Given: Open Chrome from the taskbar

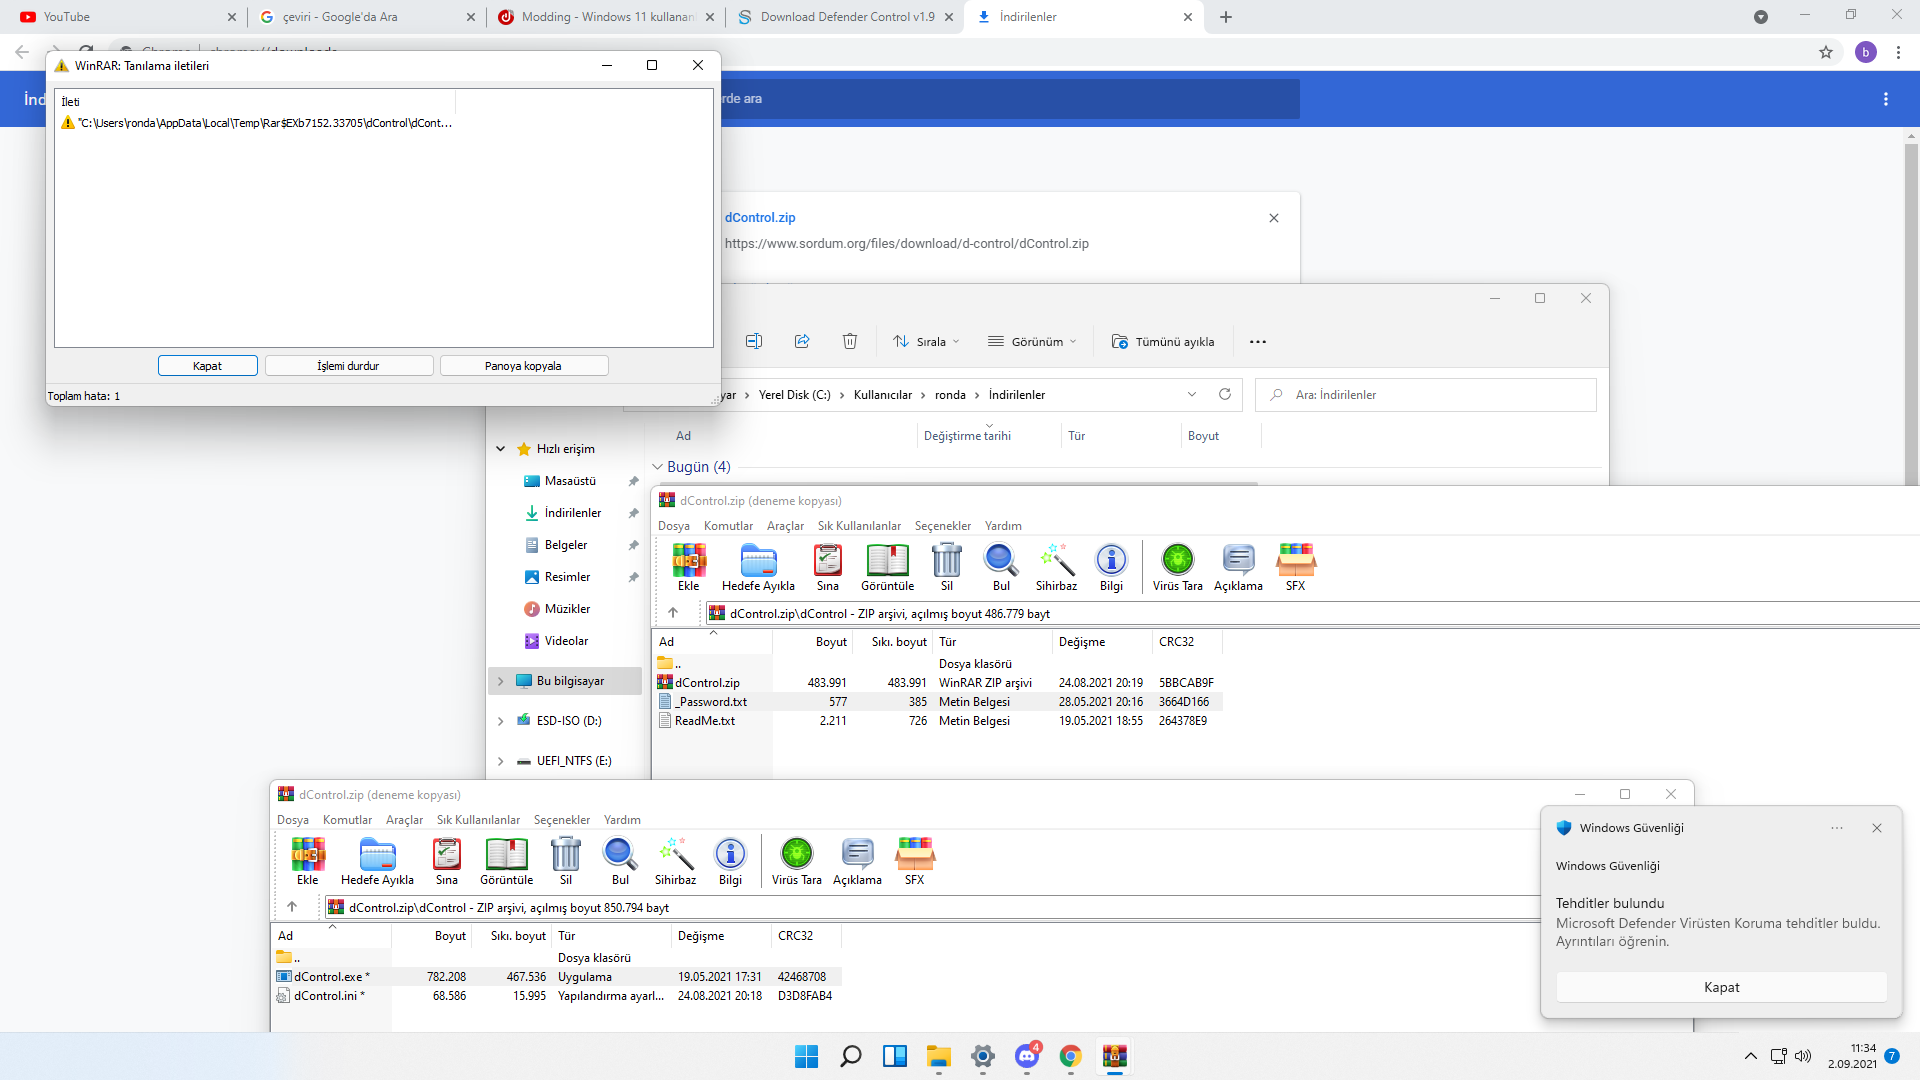Looking at the screenshot, I should [1070, 1056].
